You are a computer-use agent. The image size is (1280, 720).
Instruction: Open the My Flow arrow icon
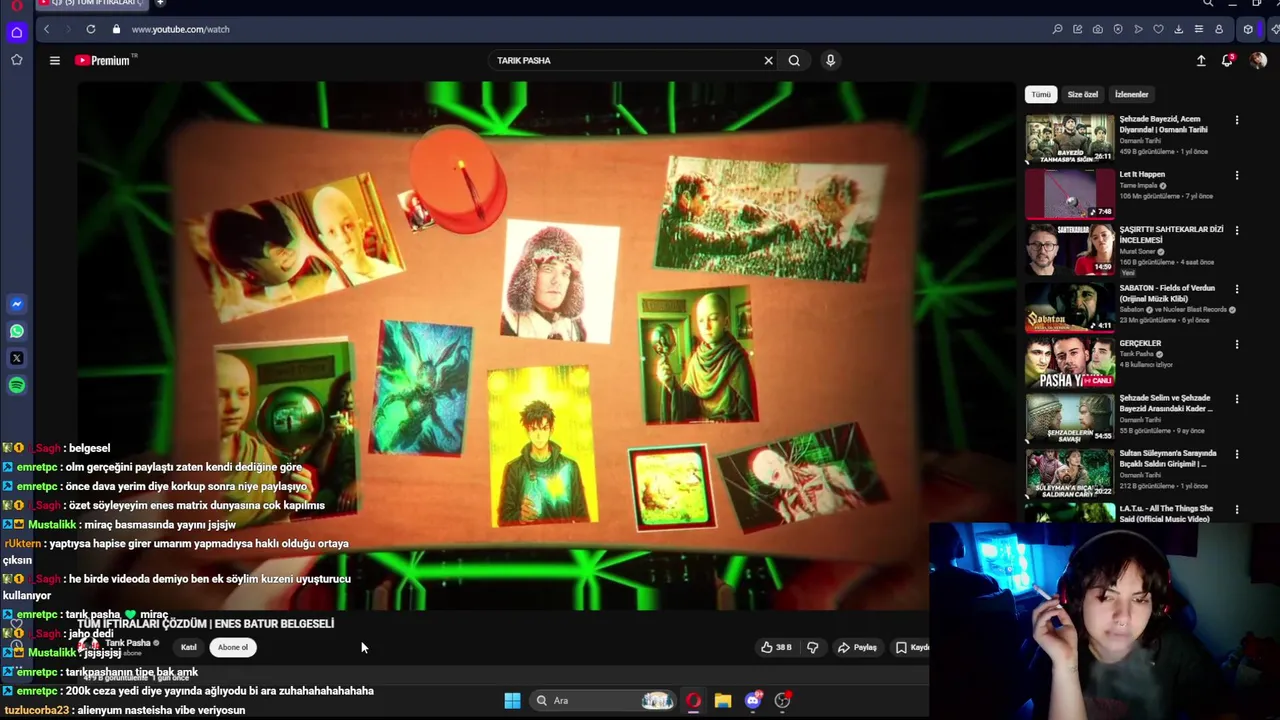click(1138, 29)
